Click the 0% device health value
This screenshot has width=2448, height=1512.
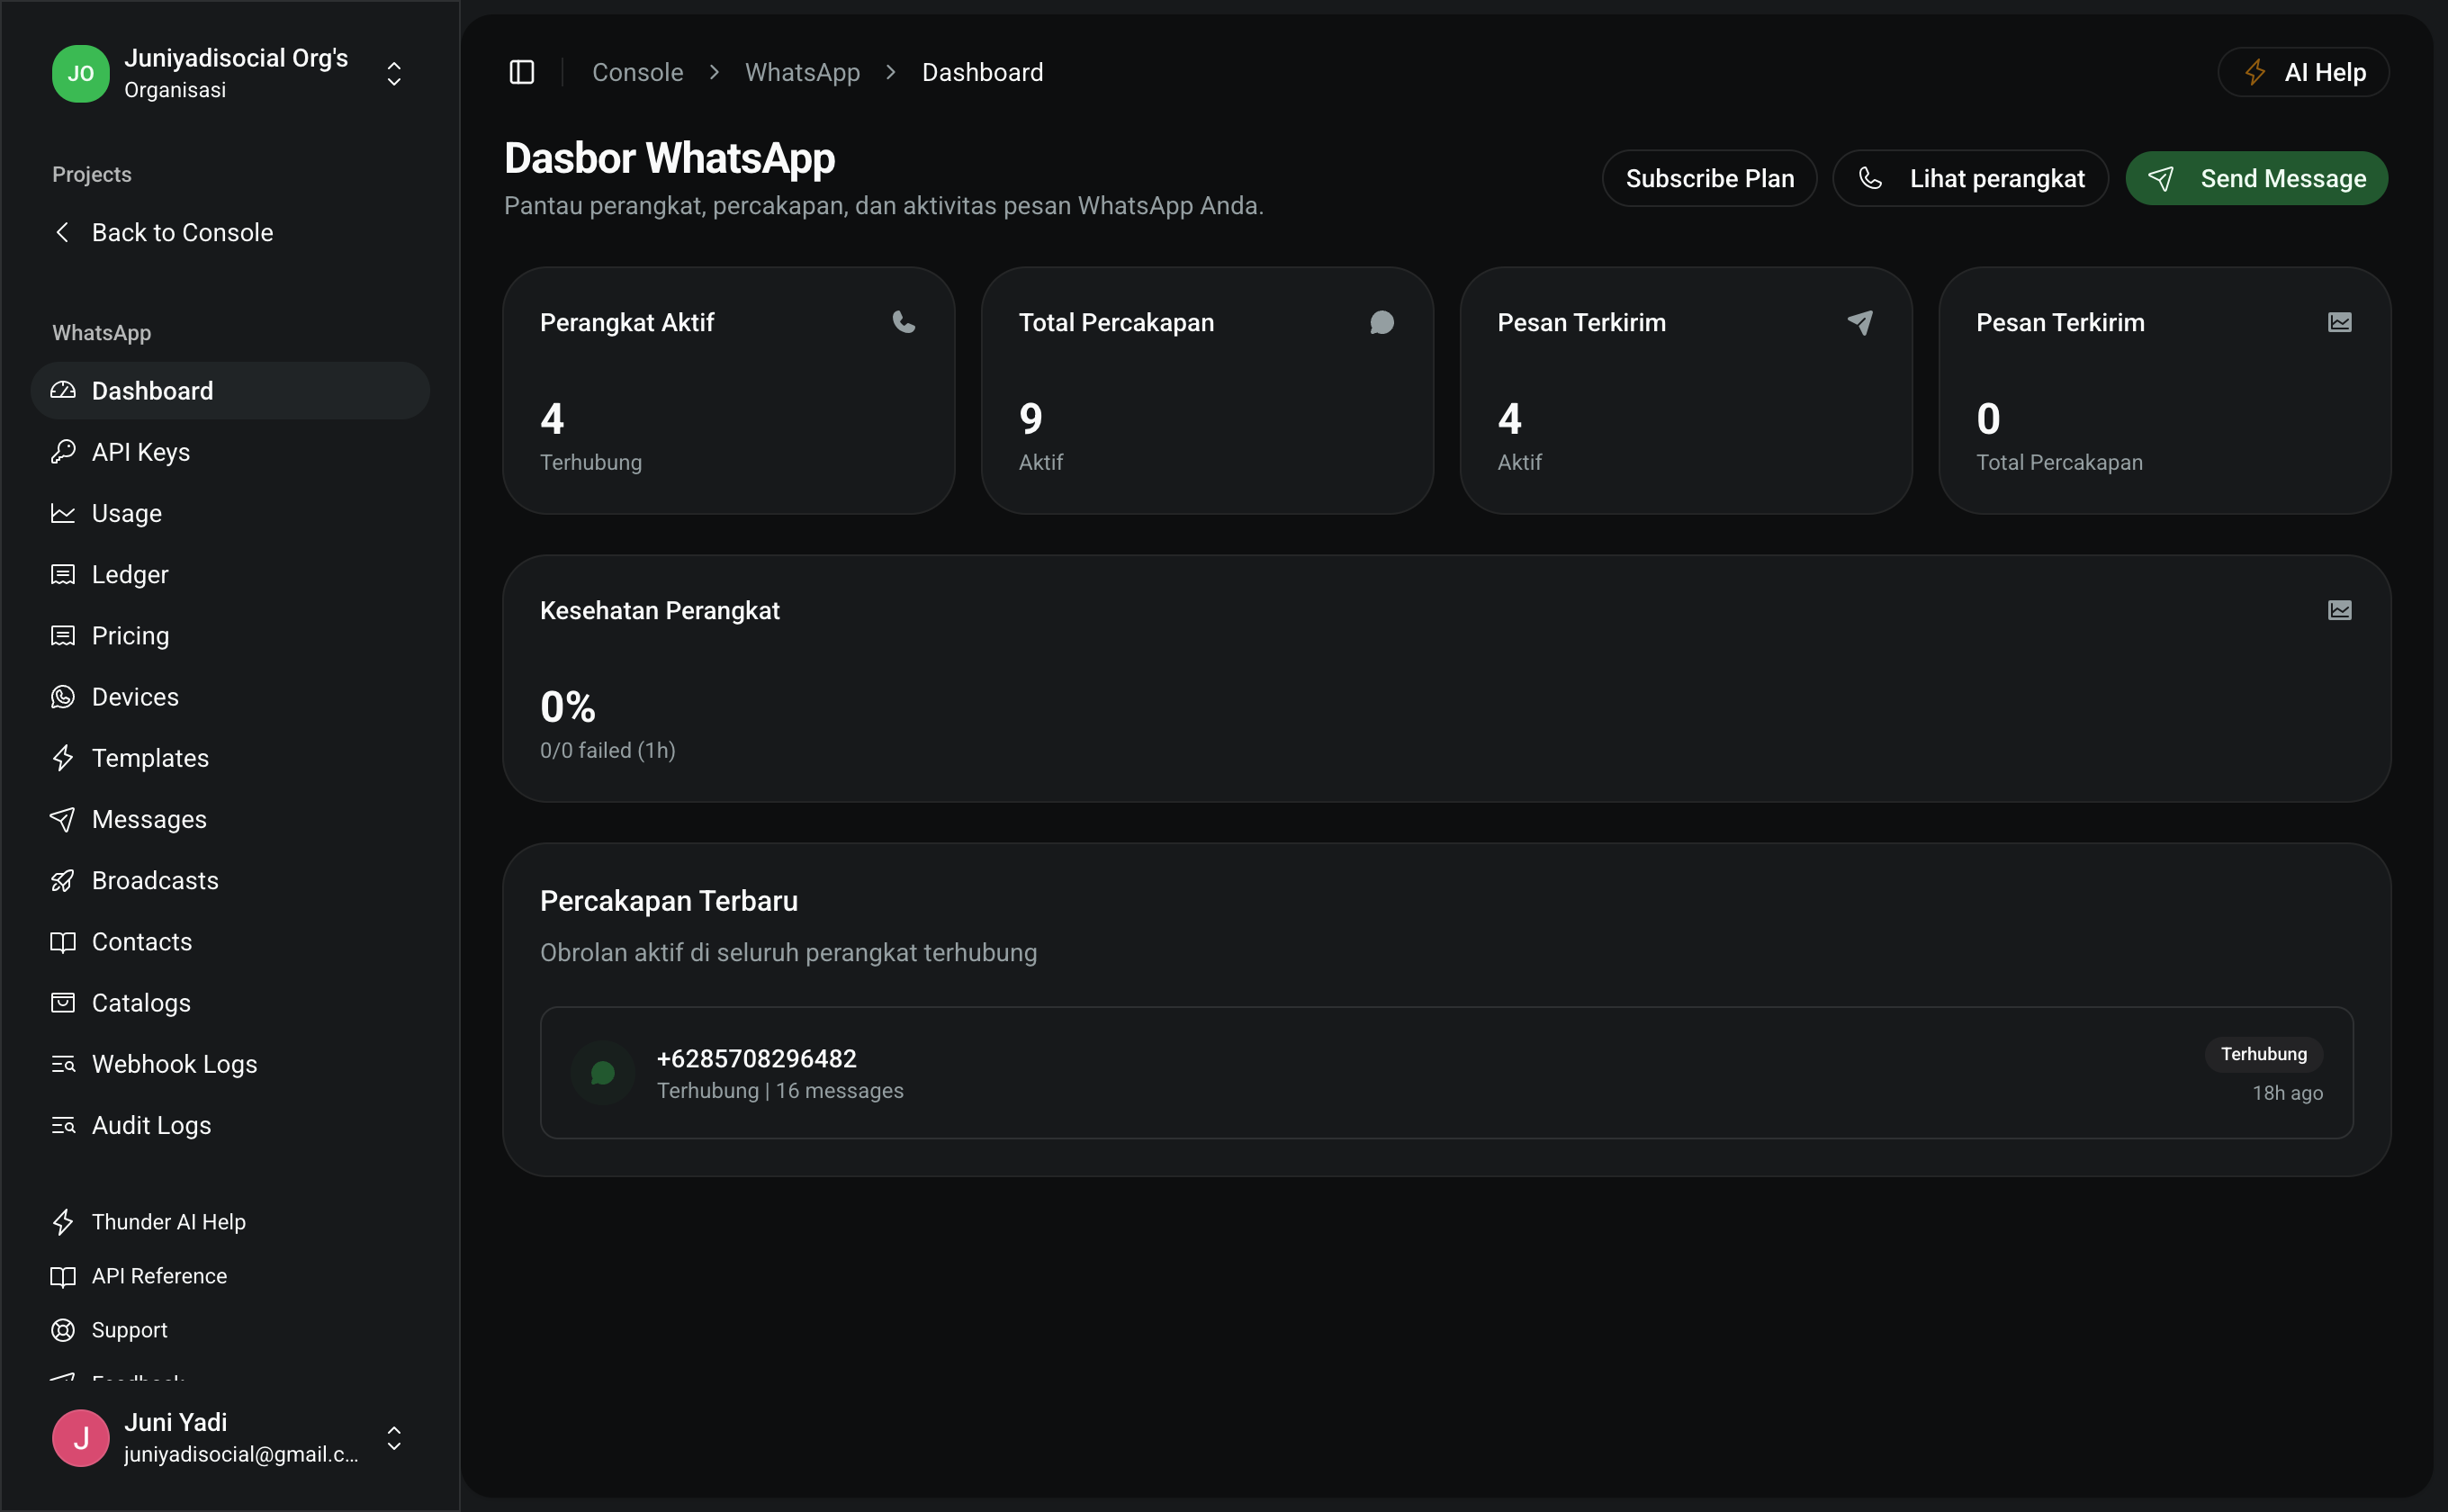tap(568, 707)
